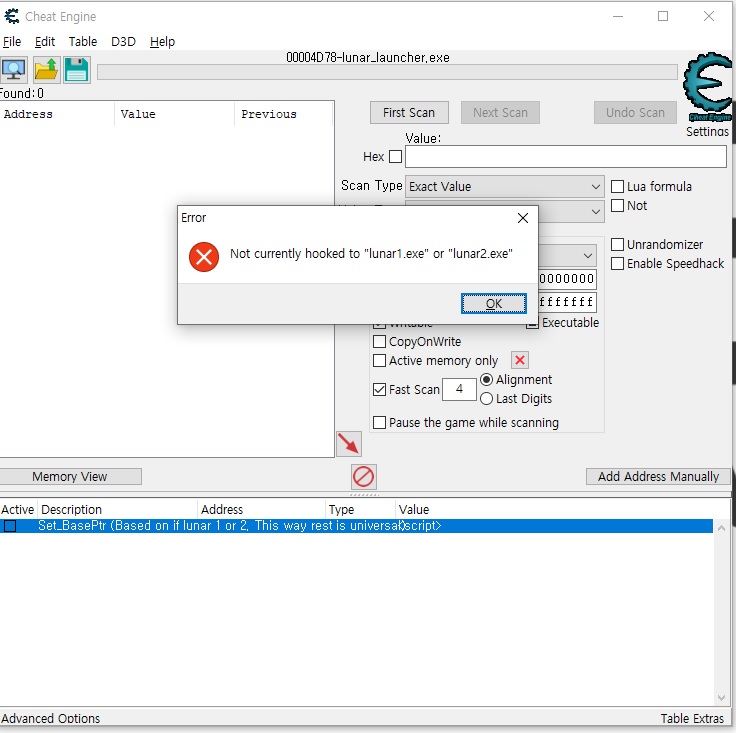The height and width of the screenshot is (733, 736).
Task: Toggle the Not checkbox
Action: [617, 206]
